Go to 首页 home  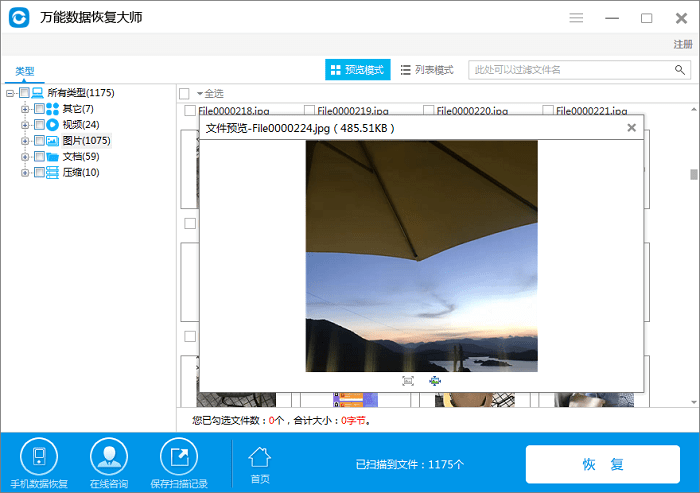260,465
